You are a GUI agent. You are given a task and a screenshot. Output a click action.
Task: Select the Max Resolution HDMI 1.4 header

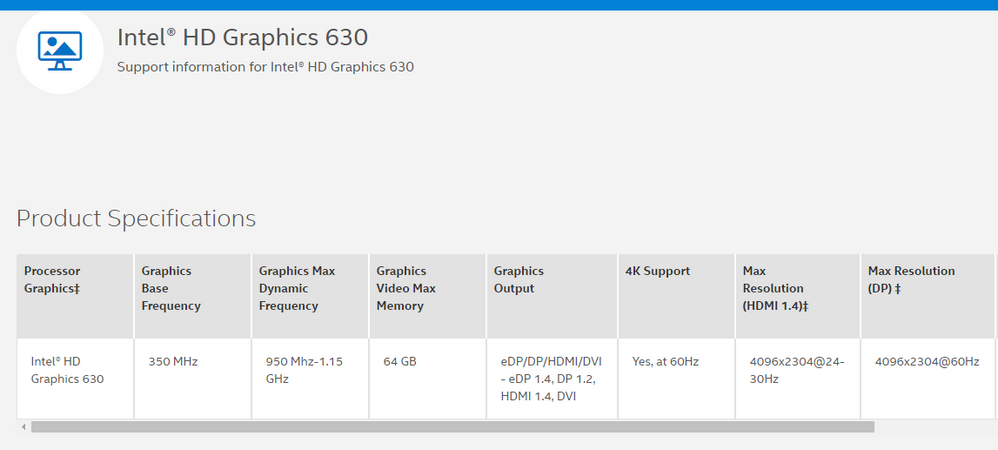coord(798,296)
